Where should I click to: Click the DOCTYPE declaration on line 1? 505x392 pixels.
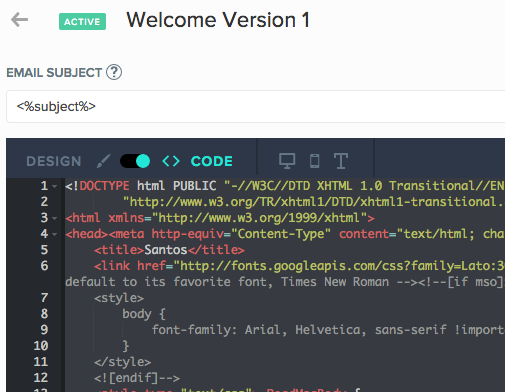pos(284,186)
